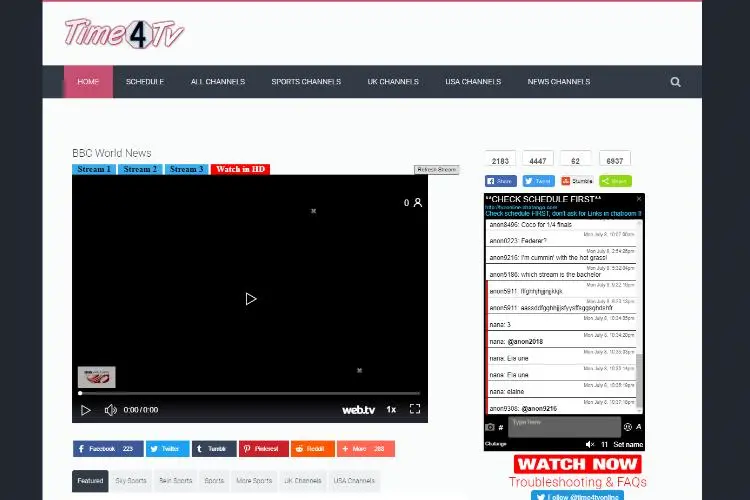
Task: Click the play button in the player control bar
Action: 86,410
